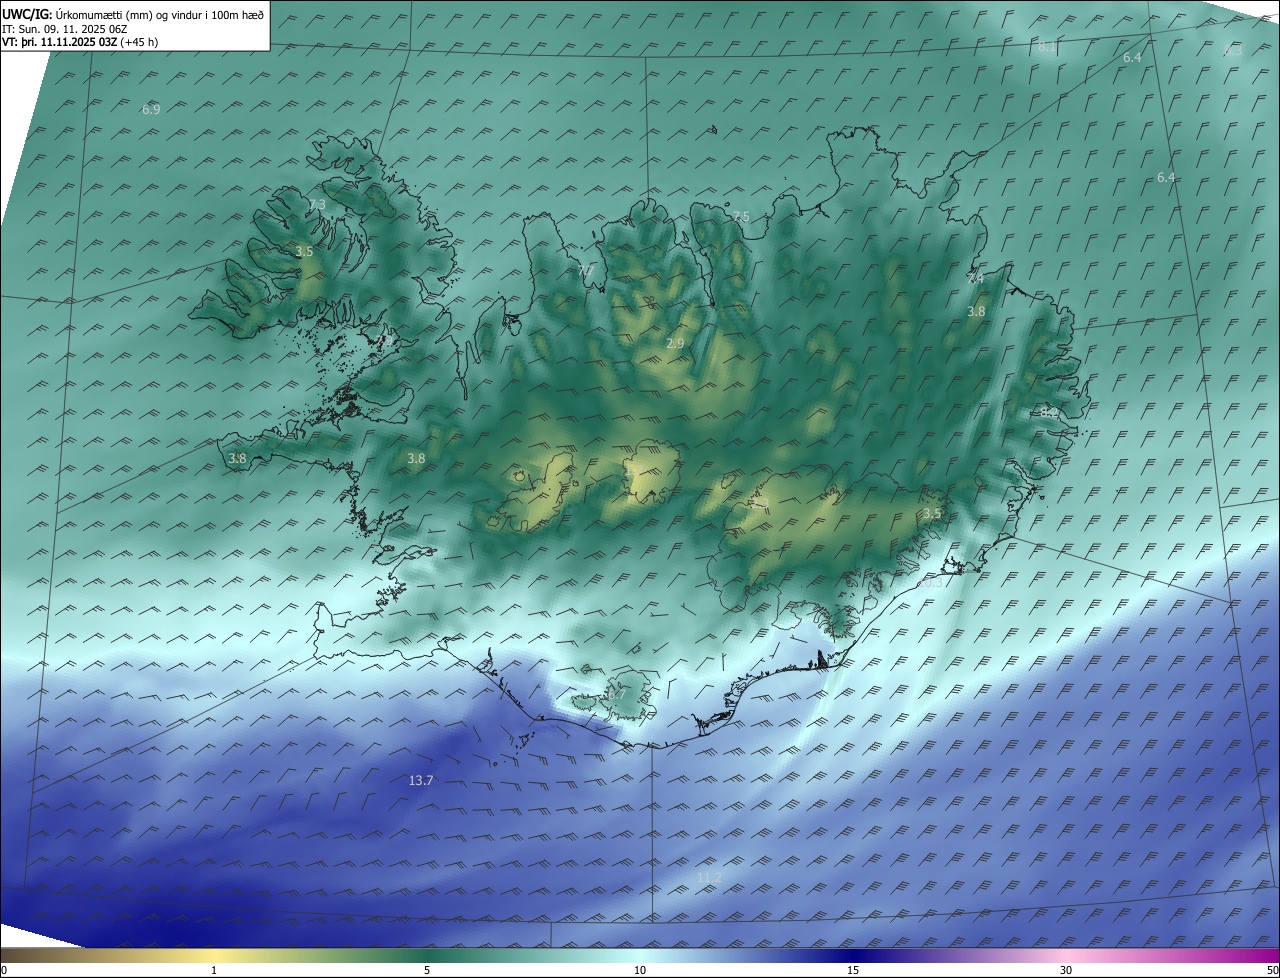Click the colour scale tick label 50
This screenshot has height=978, width=1280.
tap(1272, 970)
